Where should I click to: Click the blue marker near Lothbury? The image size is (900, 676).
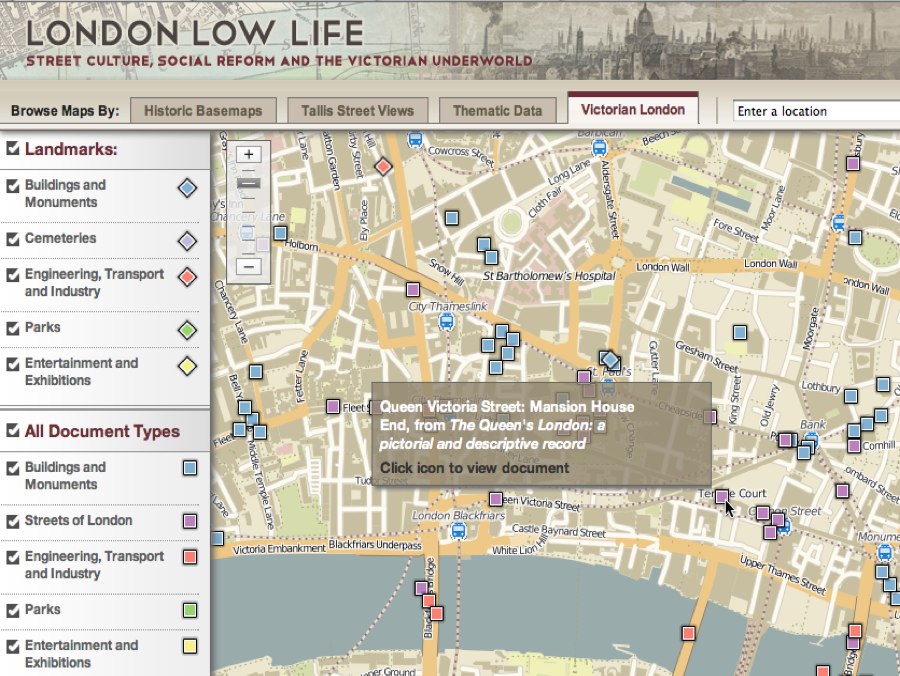pos(851,395)
